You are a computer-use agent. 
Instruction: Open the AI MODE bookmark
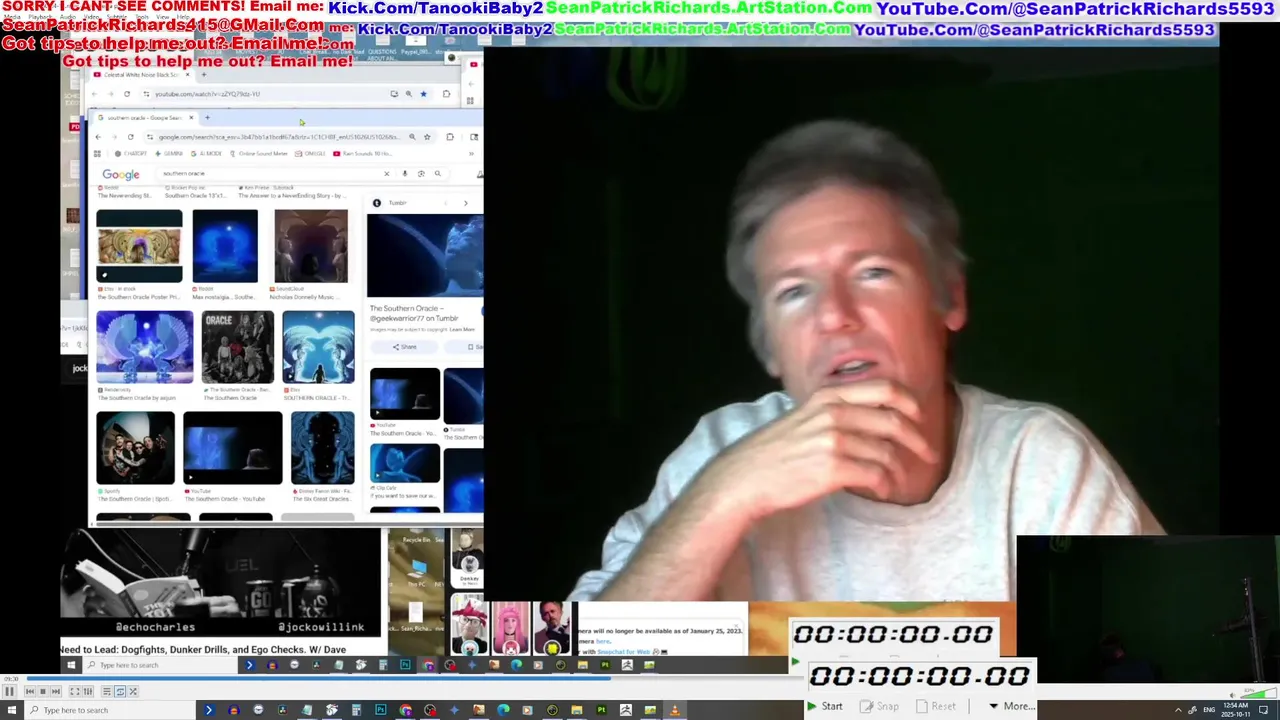(207, 154)
